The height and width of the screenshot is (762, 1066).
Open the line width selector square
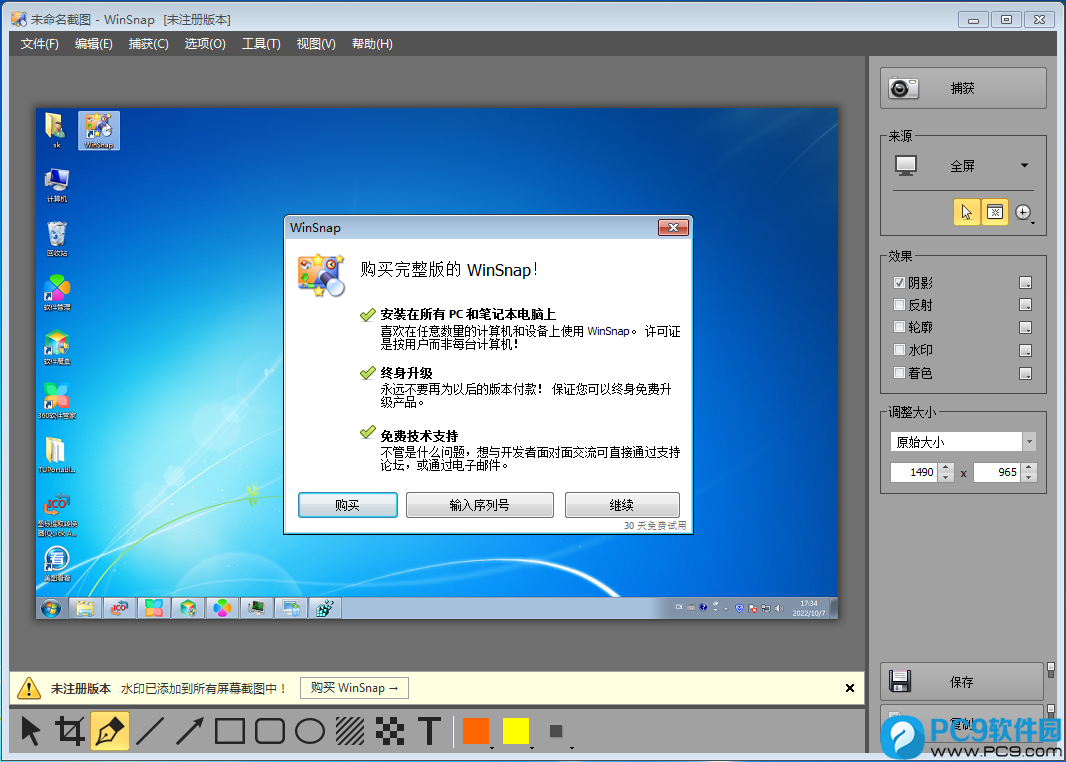(x=556, y=731)
